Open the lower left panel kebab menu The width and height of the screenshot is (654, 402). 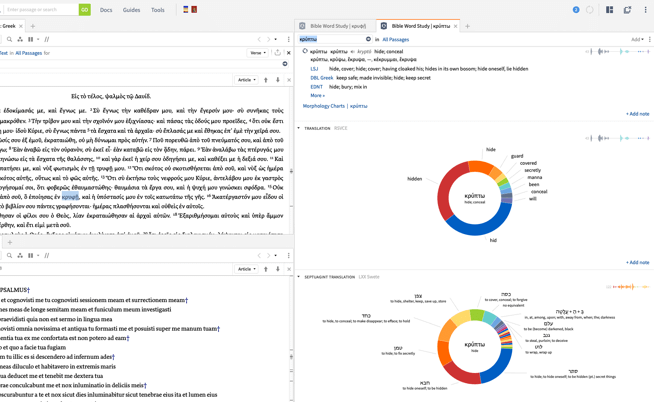click(288, 255)
